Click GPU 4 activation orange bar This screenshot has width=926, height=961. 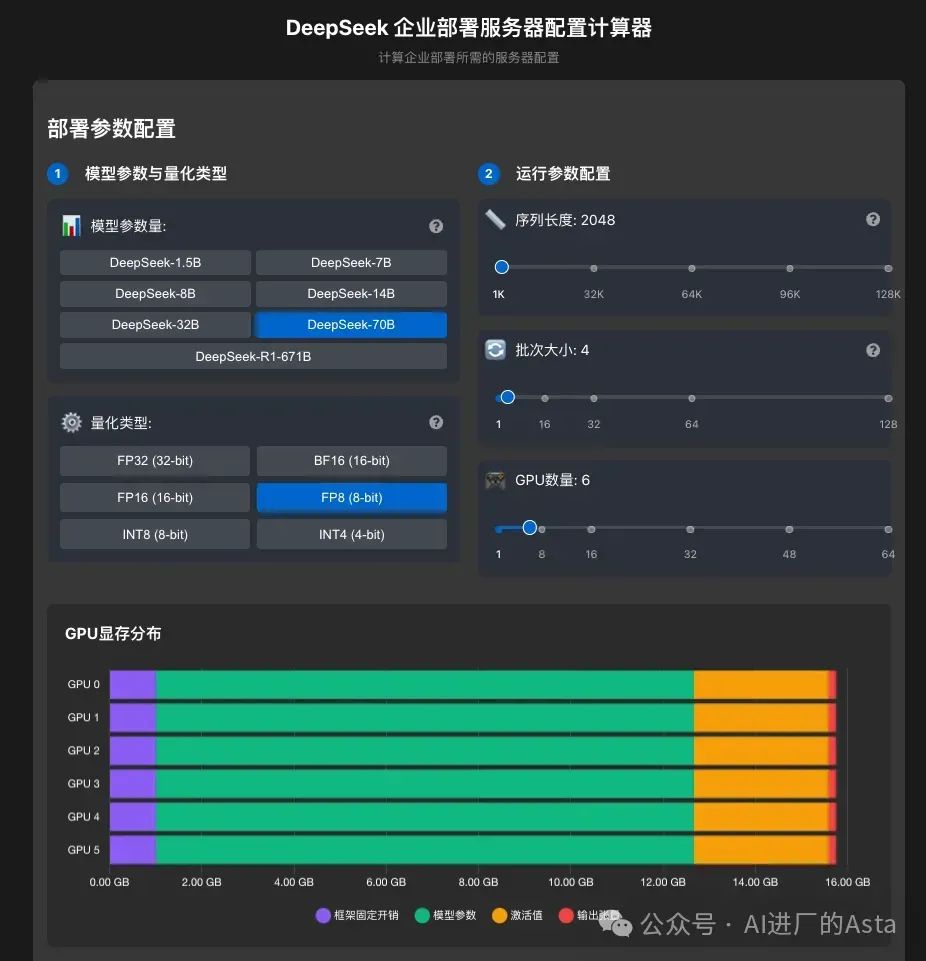(761, 816)
